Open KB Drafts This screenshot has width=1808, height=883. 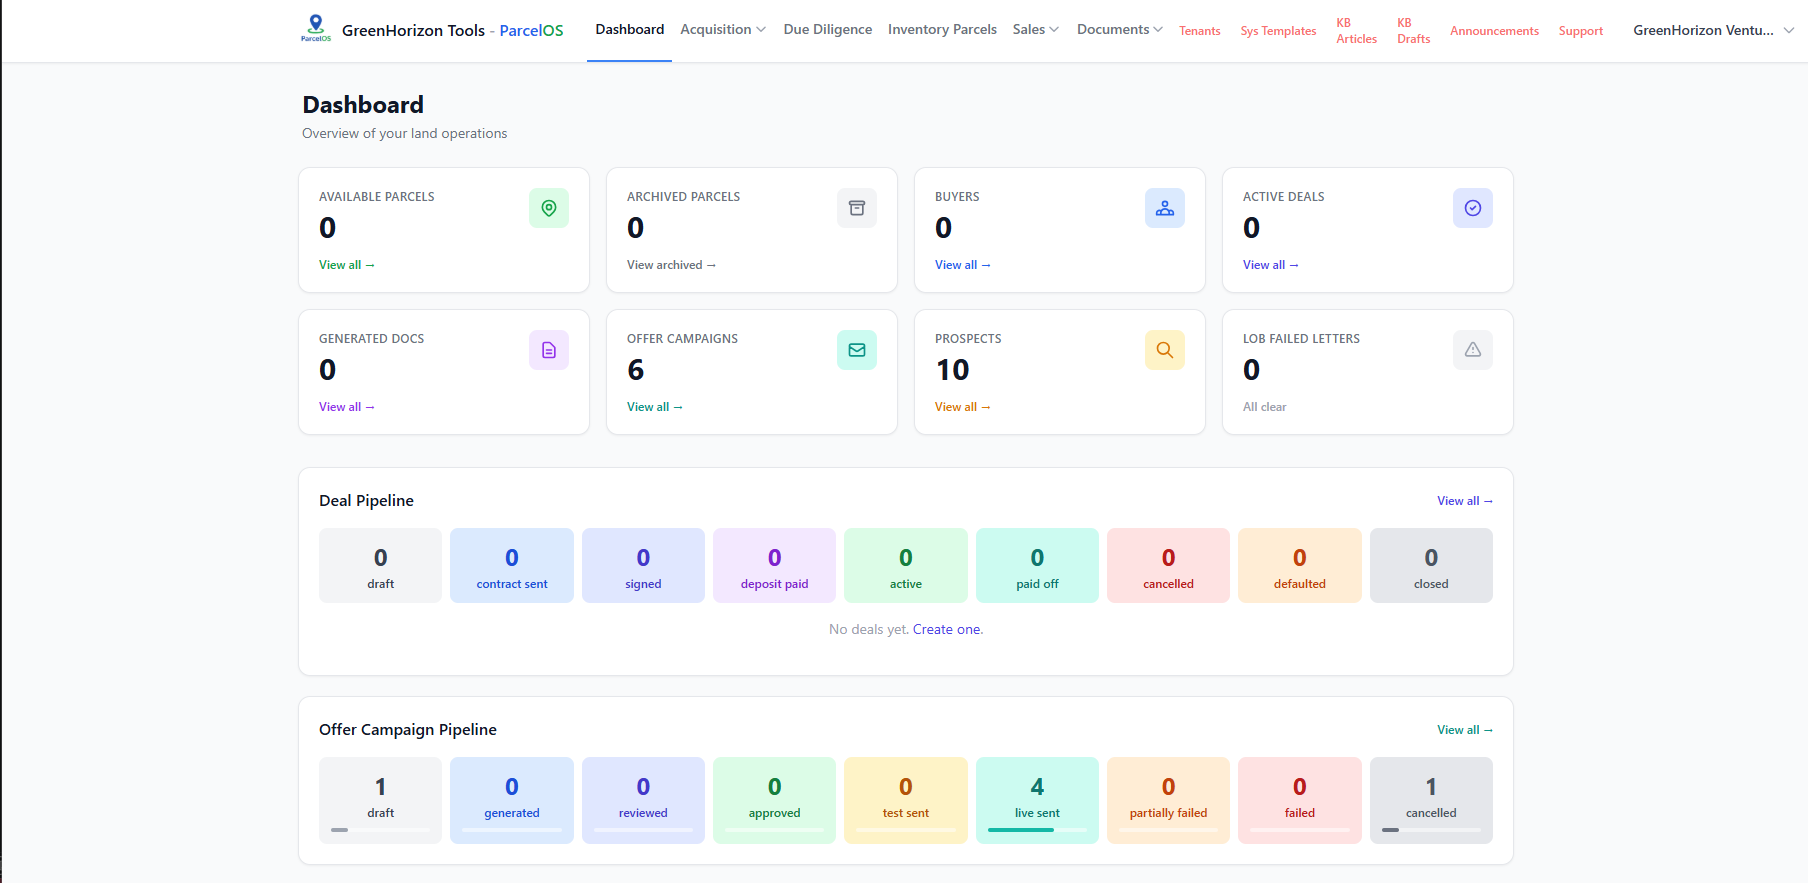(1413, 31)
